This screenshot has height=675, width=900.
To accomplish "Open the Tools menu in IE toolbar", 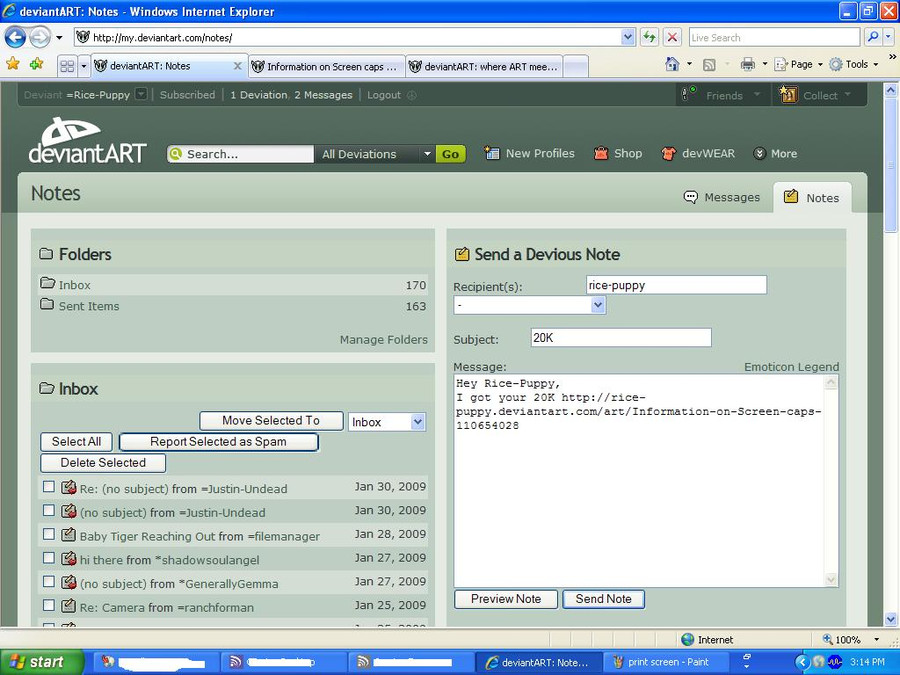I will (x=854, y=64).
